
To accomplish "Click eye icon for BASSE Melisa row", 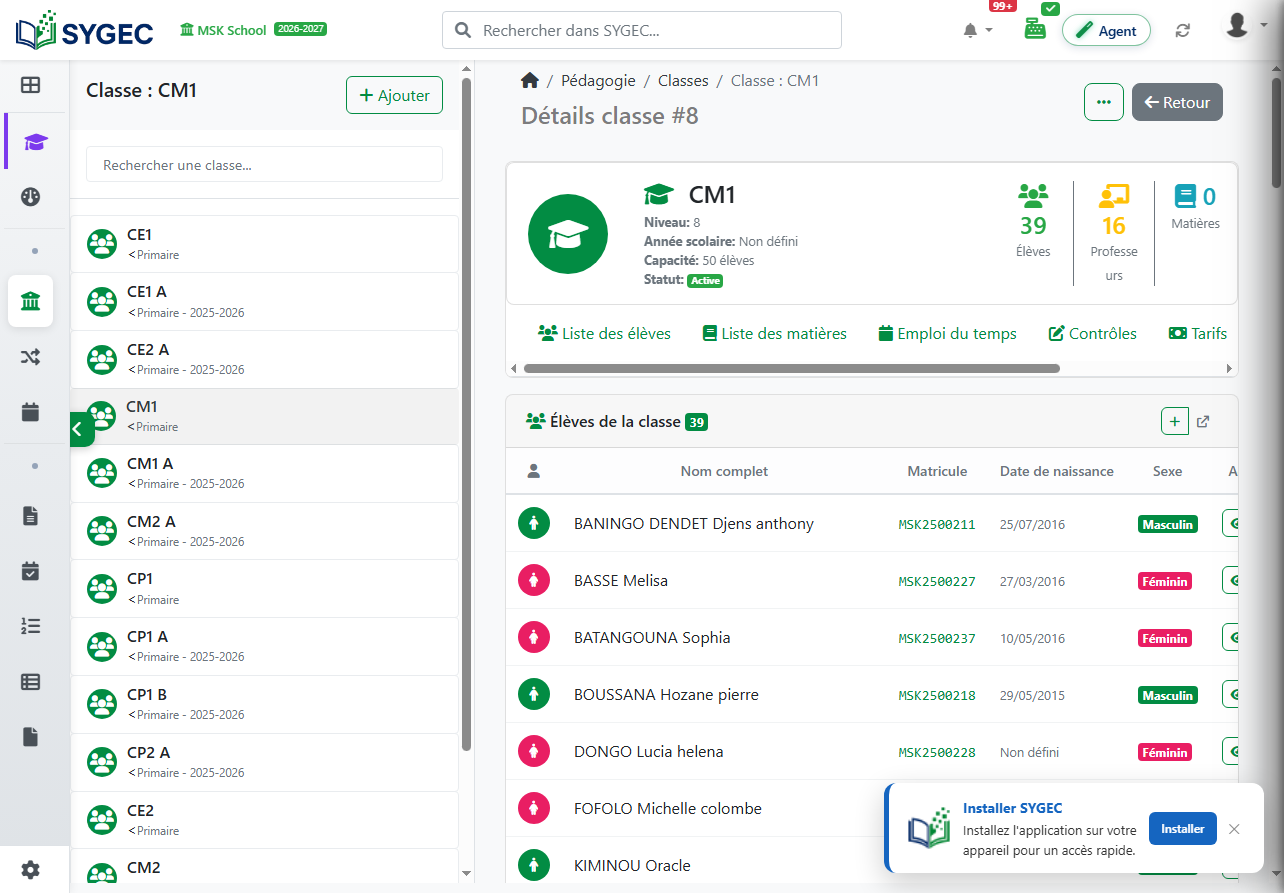I will (x=1231, y=580).
